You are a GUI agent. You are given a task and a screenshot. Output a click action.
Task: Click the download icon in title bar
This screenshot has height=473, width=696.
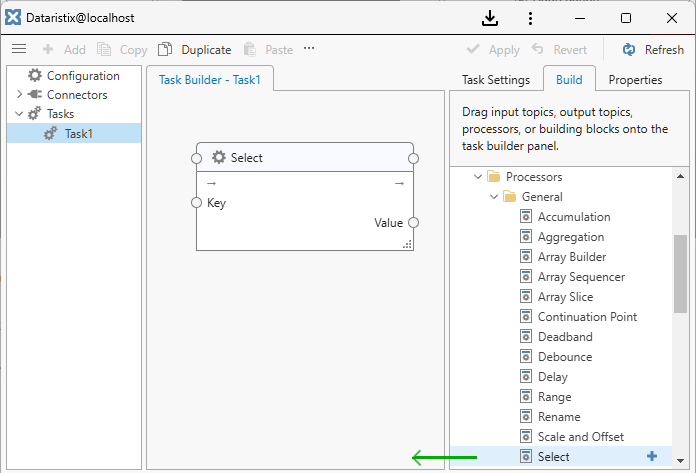click(x=490, y=18)
